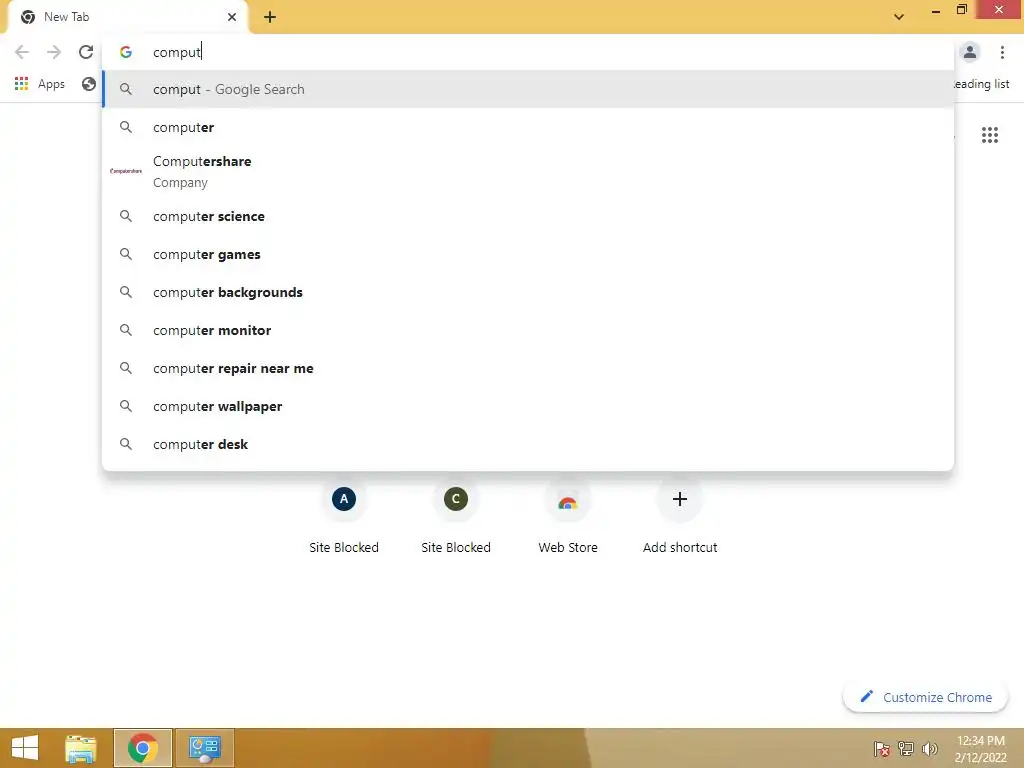Click search icon beside 'computer science'

click(125, 216)
